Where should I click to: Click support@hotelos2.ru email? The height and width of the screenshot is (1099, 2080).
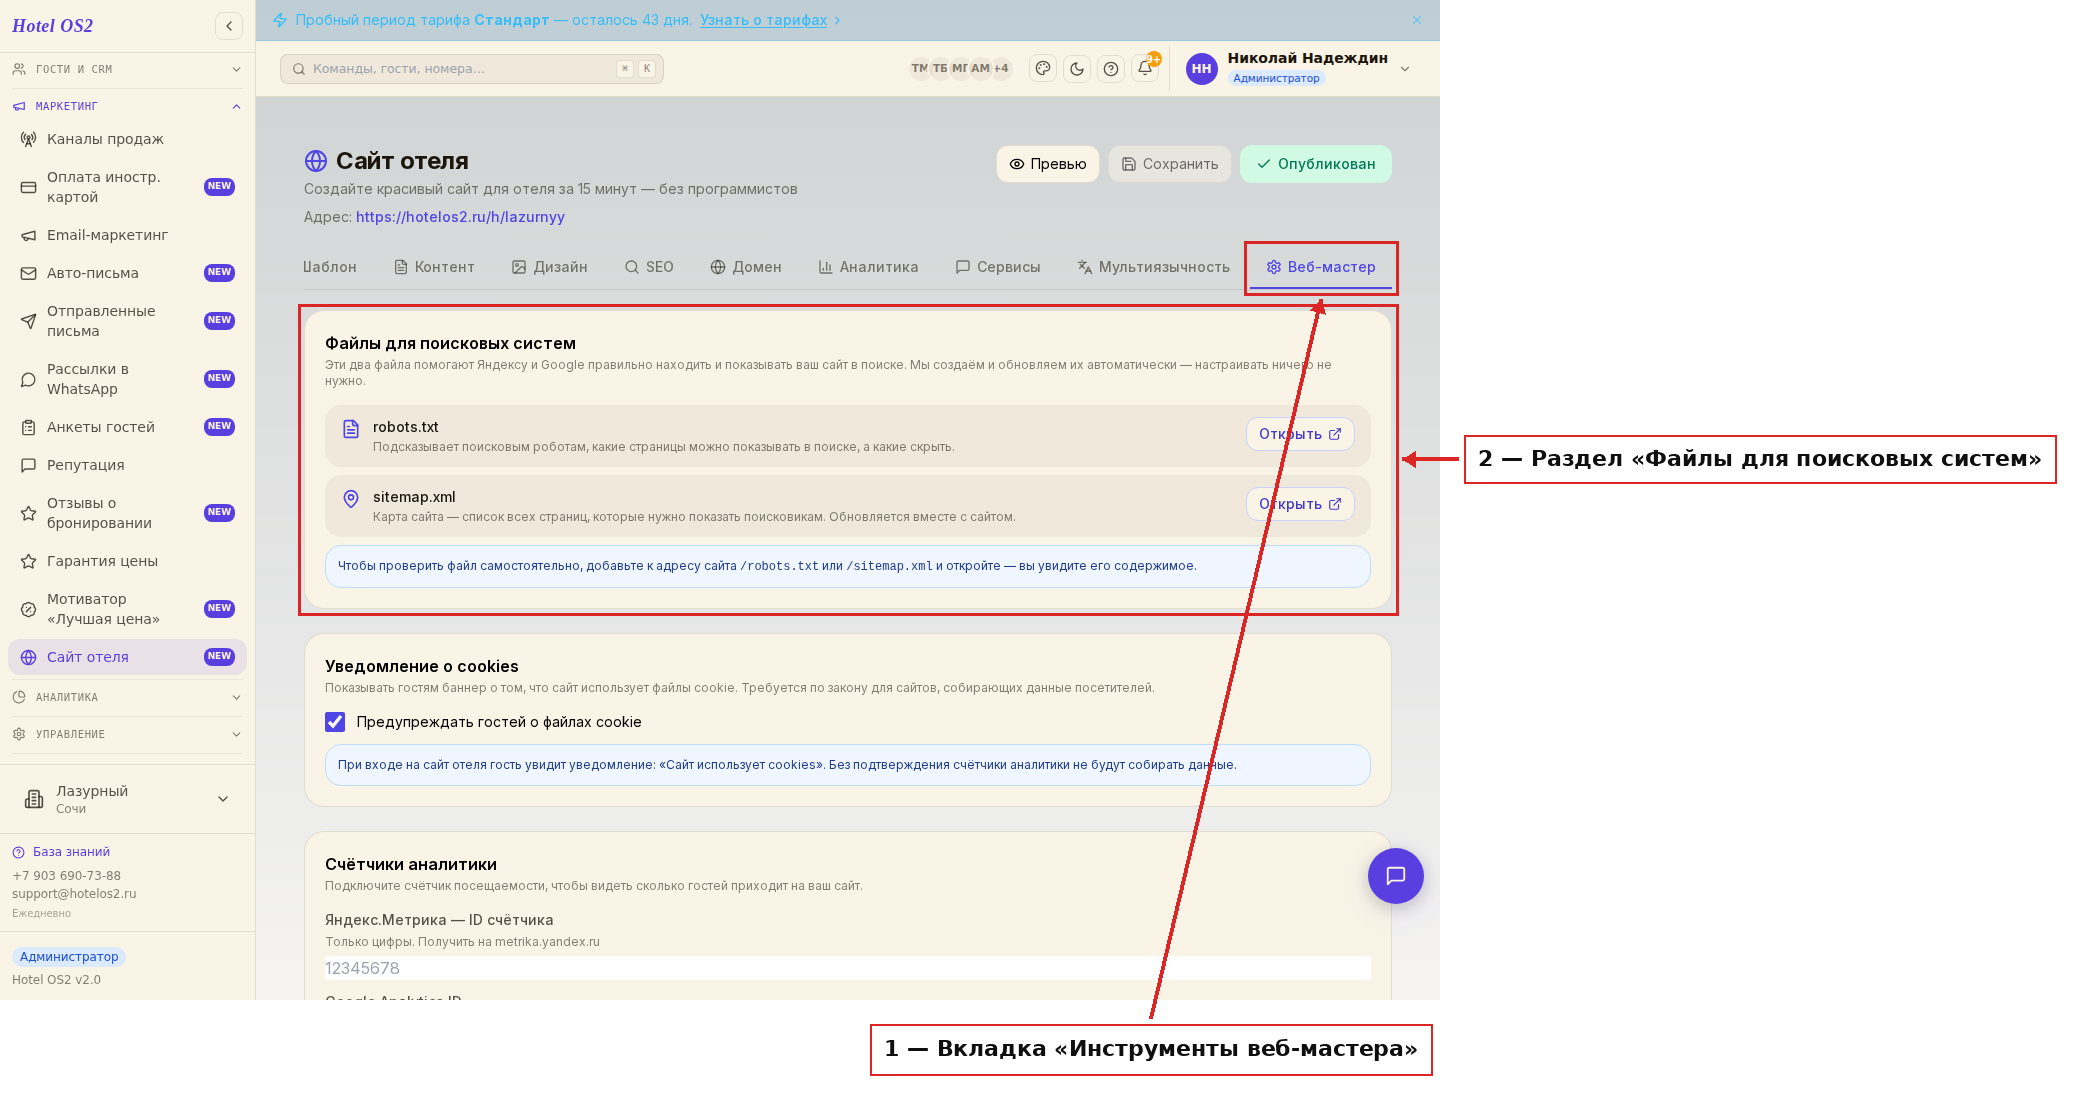[x=74, y=894]
